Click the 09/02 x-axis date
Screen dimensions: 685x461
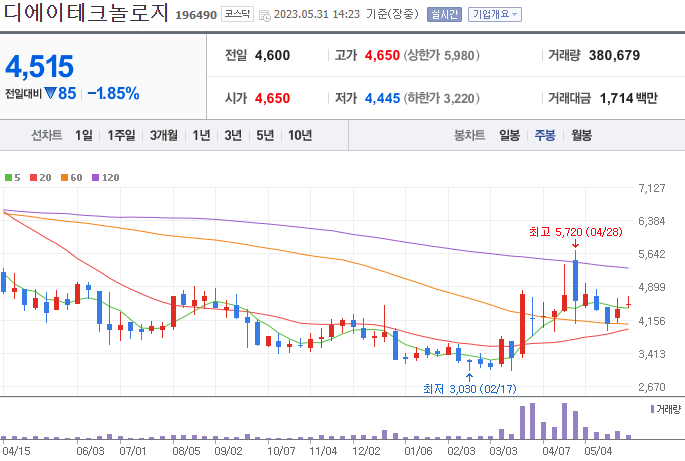(228, 451)
